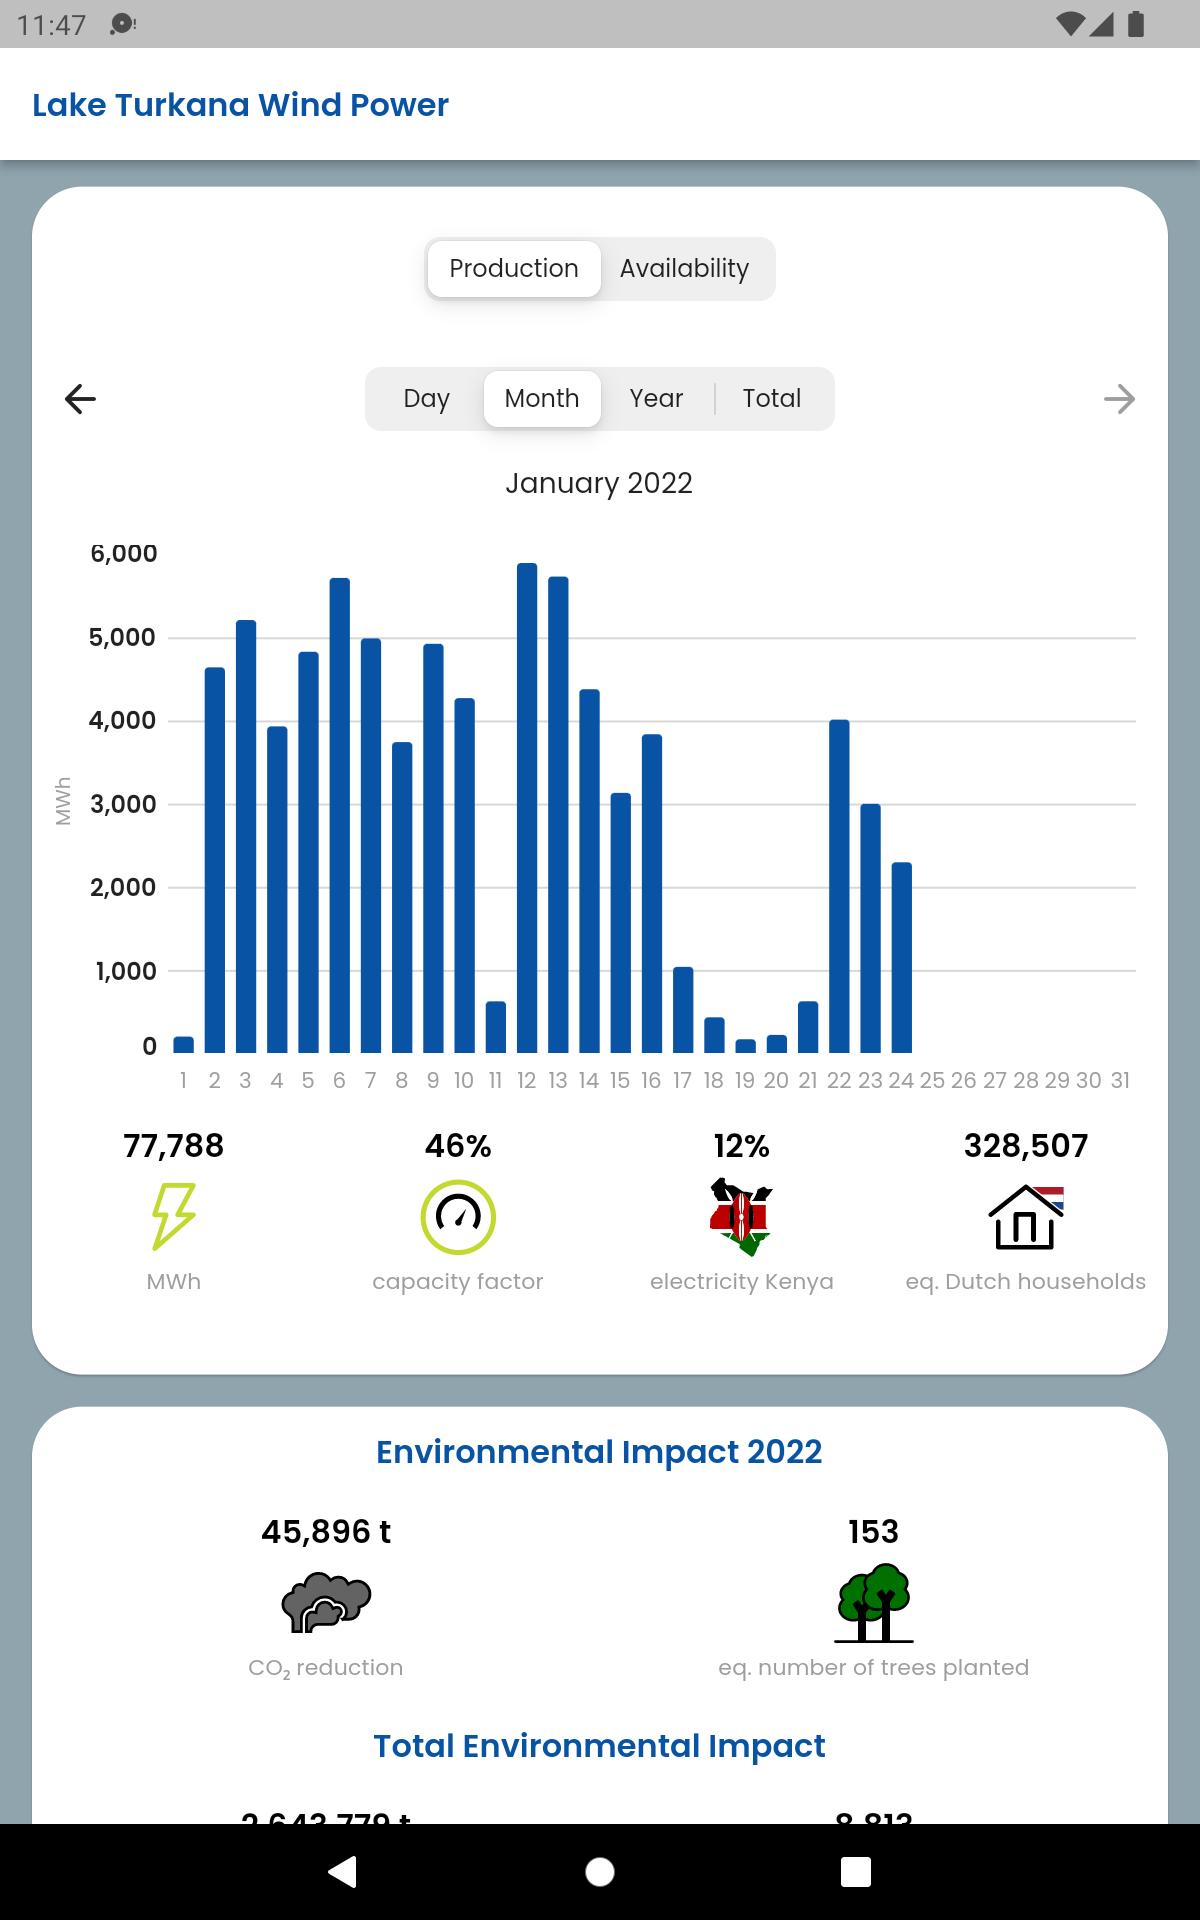Tap the Lake Turkana Wind Power title

(240, 104)
